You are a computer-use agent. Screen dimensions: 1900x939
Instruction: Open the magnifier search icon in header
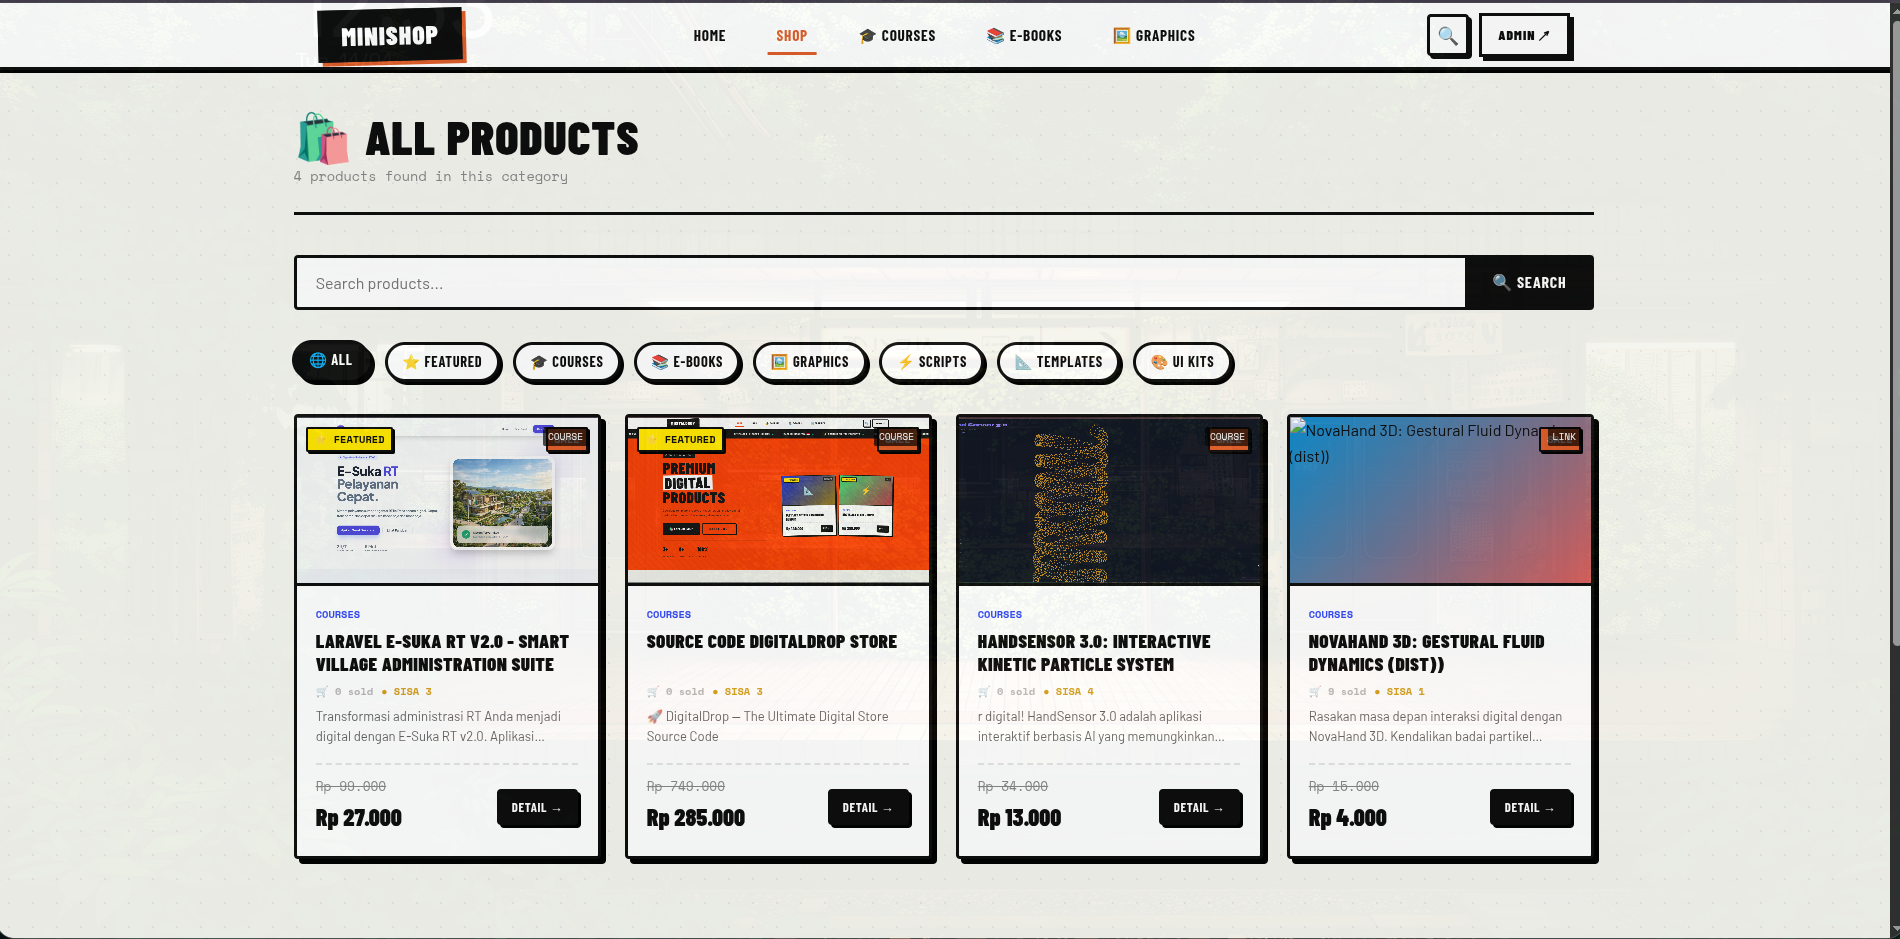1447,36
